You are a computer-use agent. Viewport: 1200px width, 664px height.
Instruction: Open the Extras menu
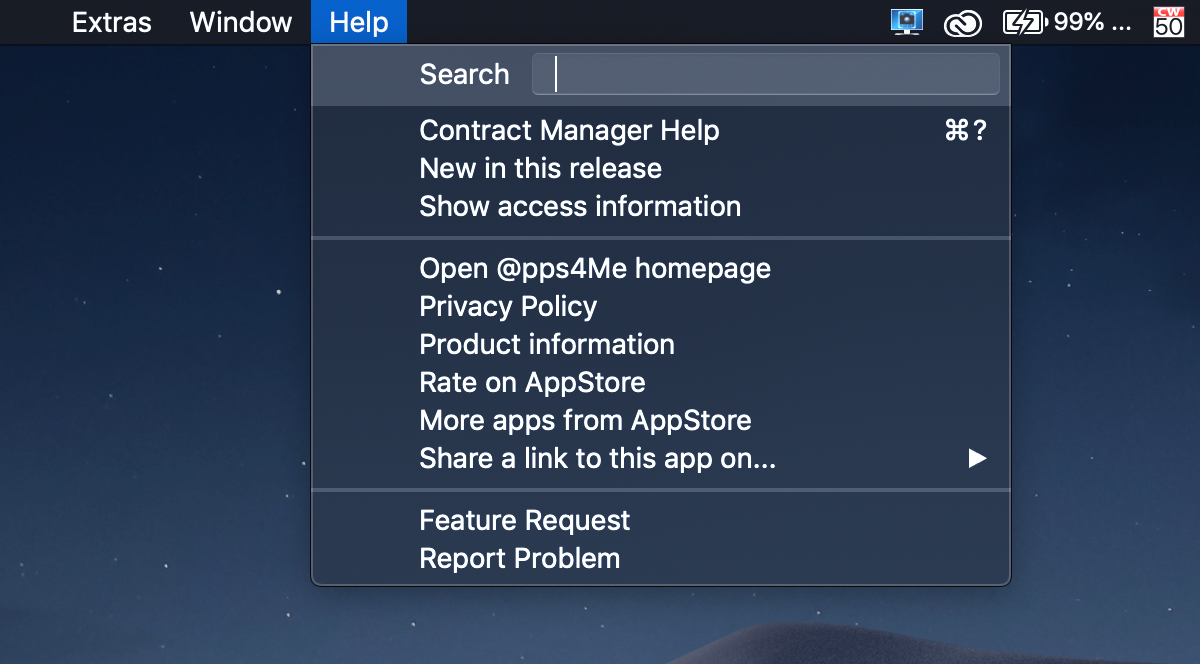(111, 22)
